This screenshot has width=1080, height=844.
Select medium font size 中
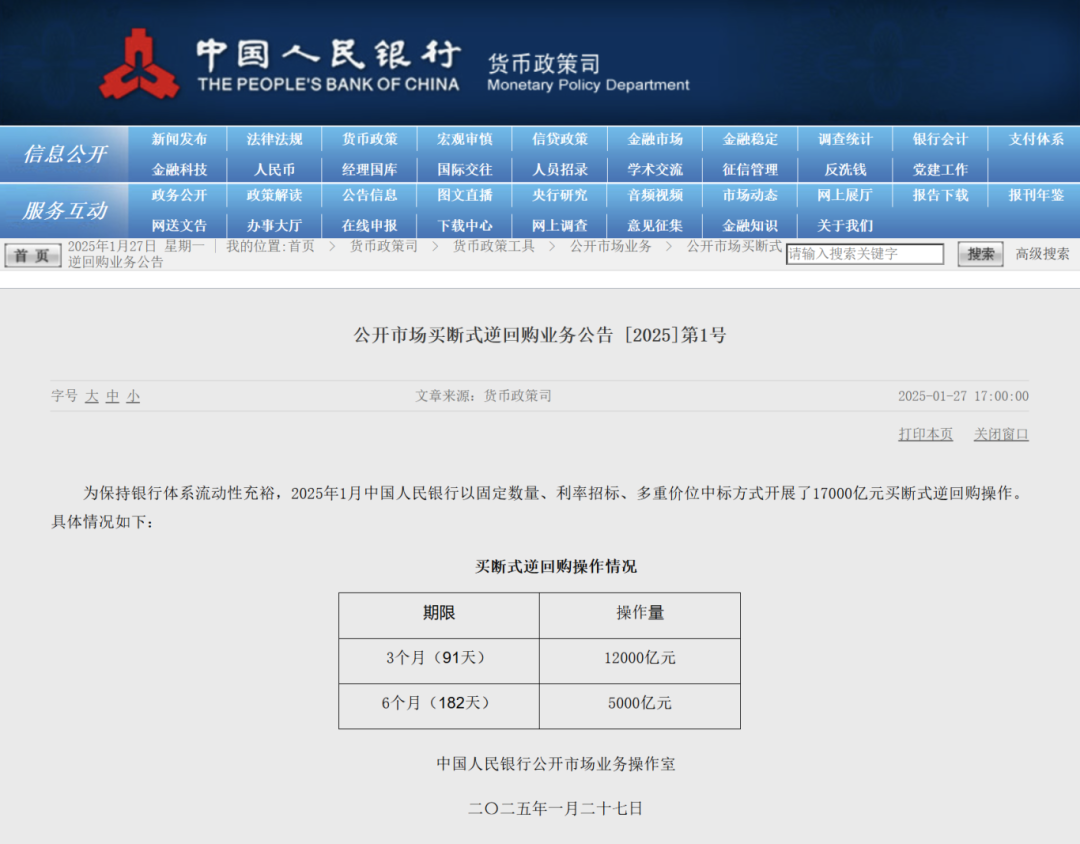click(x=113, y=396)
